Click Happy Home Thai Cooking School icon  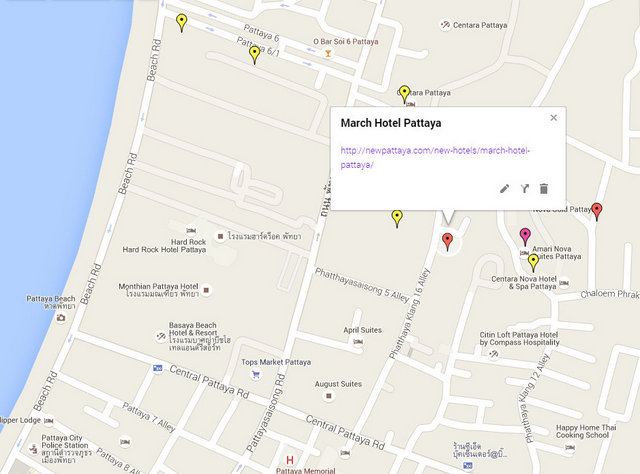click(x=570, y=448)
